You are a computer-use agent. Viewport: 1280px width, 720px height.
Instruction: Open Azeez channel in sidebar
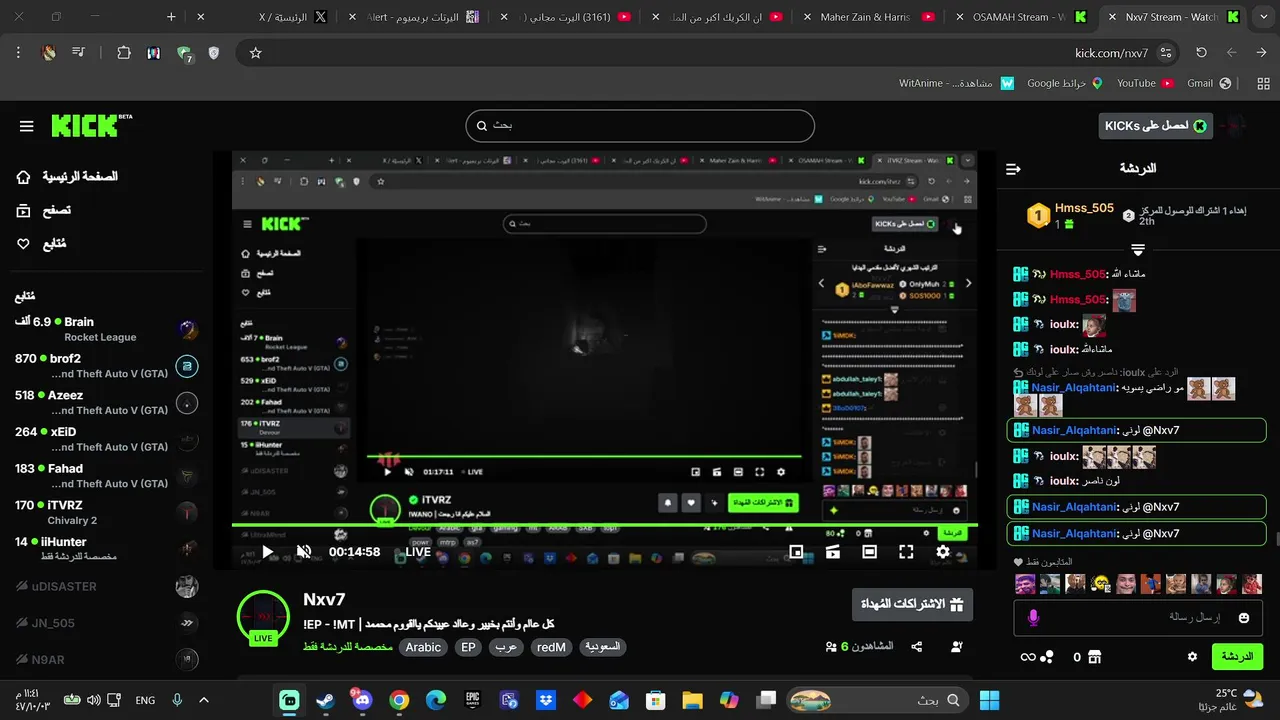pos(106,403)
